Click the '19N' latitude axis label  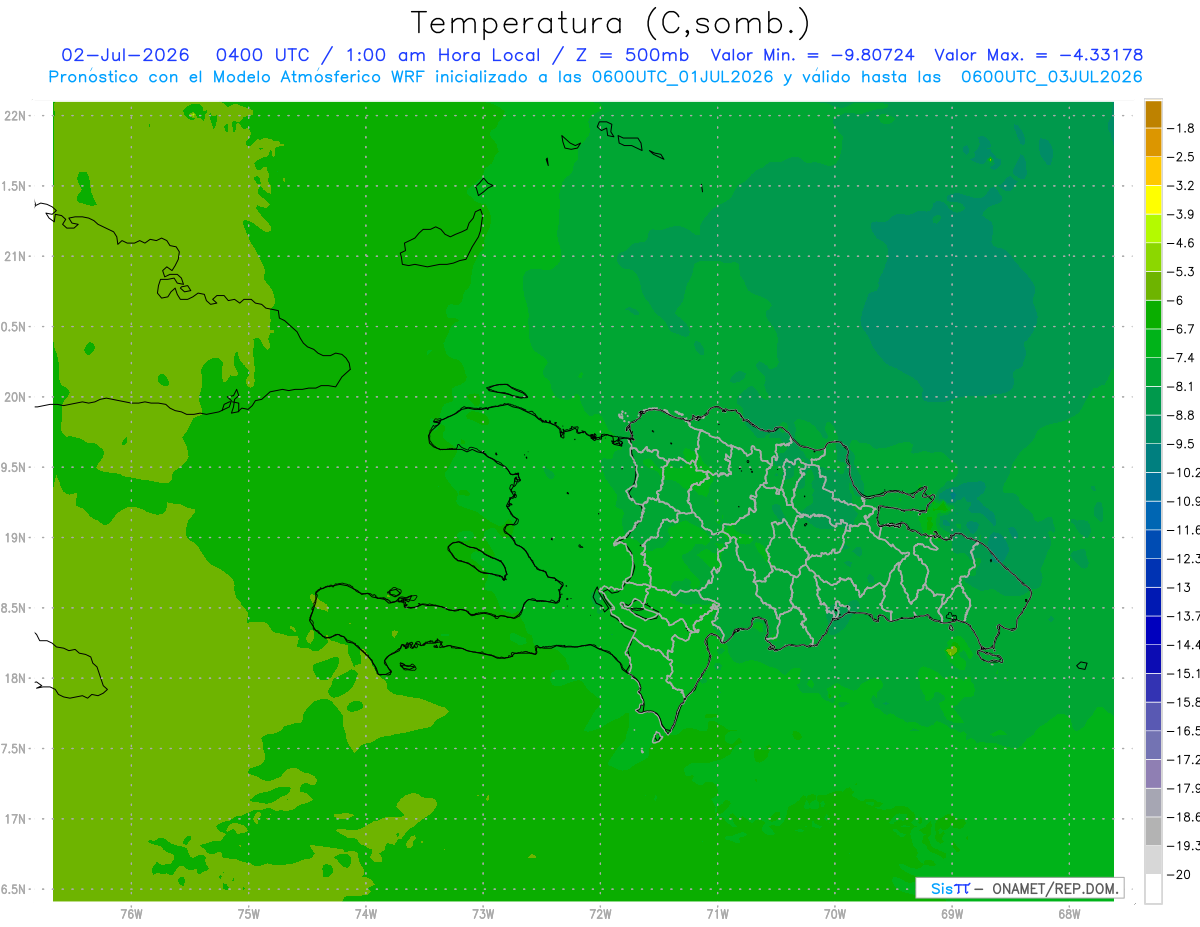(15, 538)
